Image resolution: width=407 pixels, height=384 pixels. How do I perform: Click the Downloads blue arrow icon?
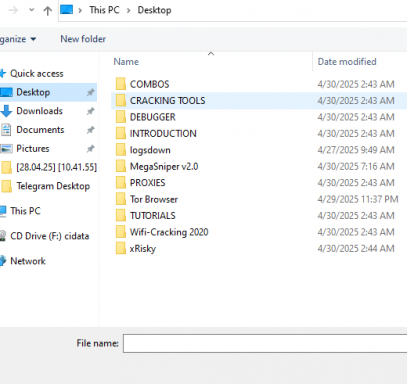coord(6,111)
